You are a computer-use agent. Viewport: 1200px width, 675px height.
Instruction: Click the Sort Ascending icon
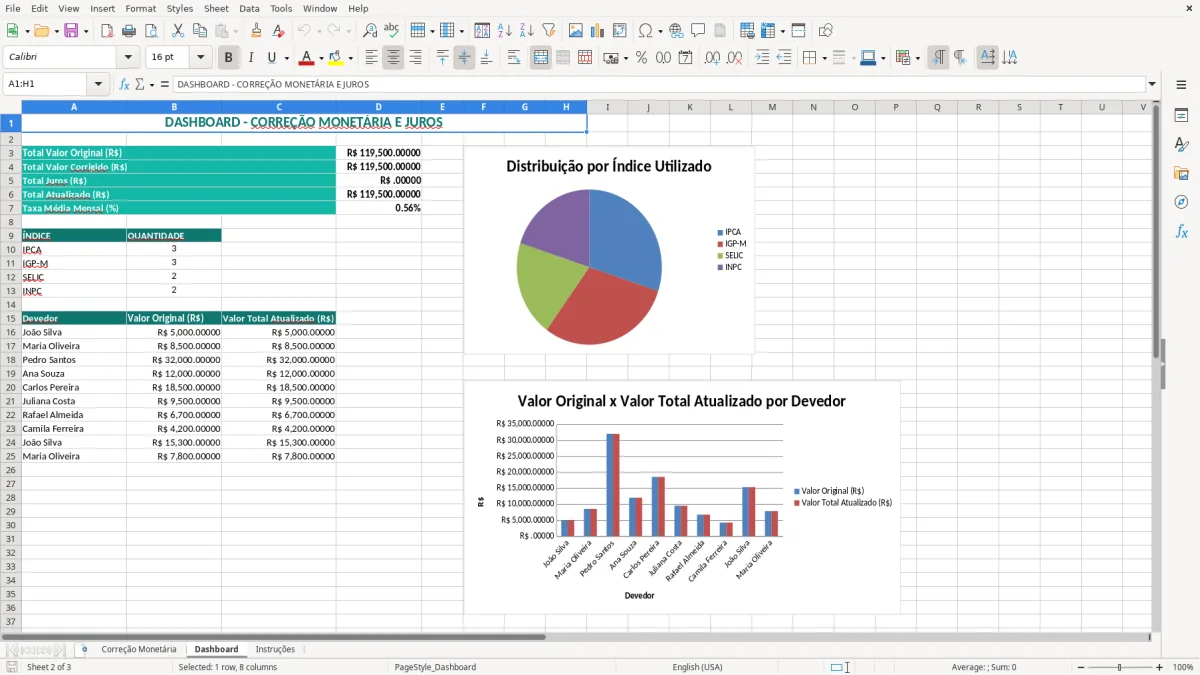click(x=504, y=31)
